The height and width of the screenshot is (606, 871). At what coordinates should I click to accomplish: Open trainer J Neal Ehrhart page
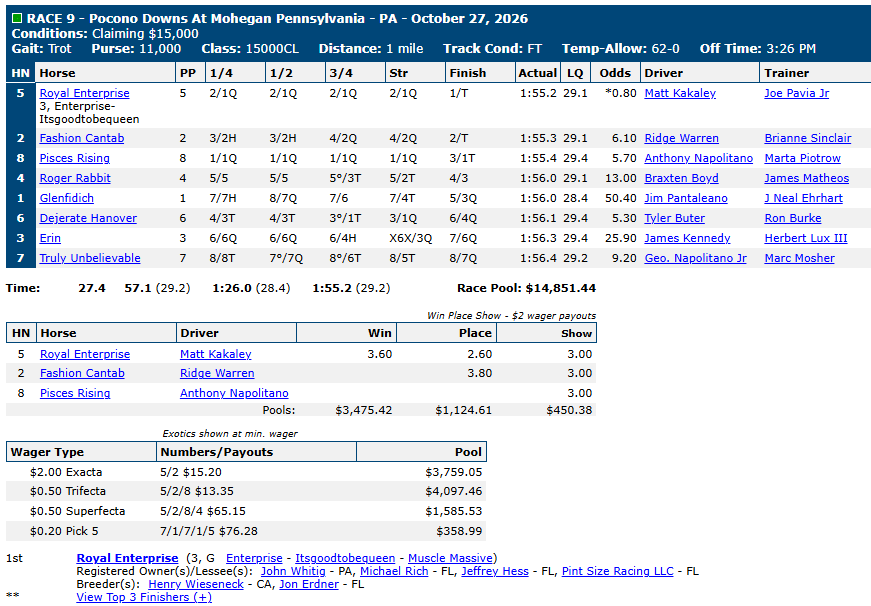click(x=804, y=198)
